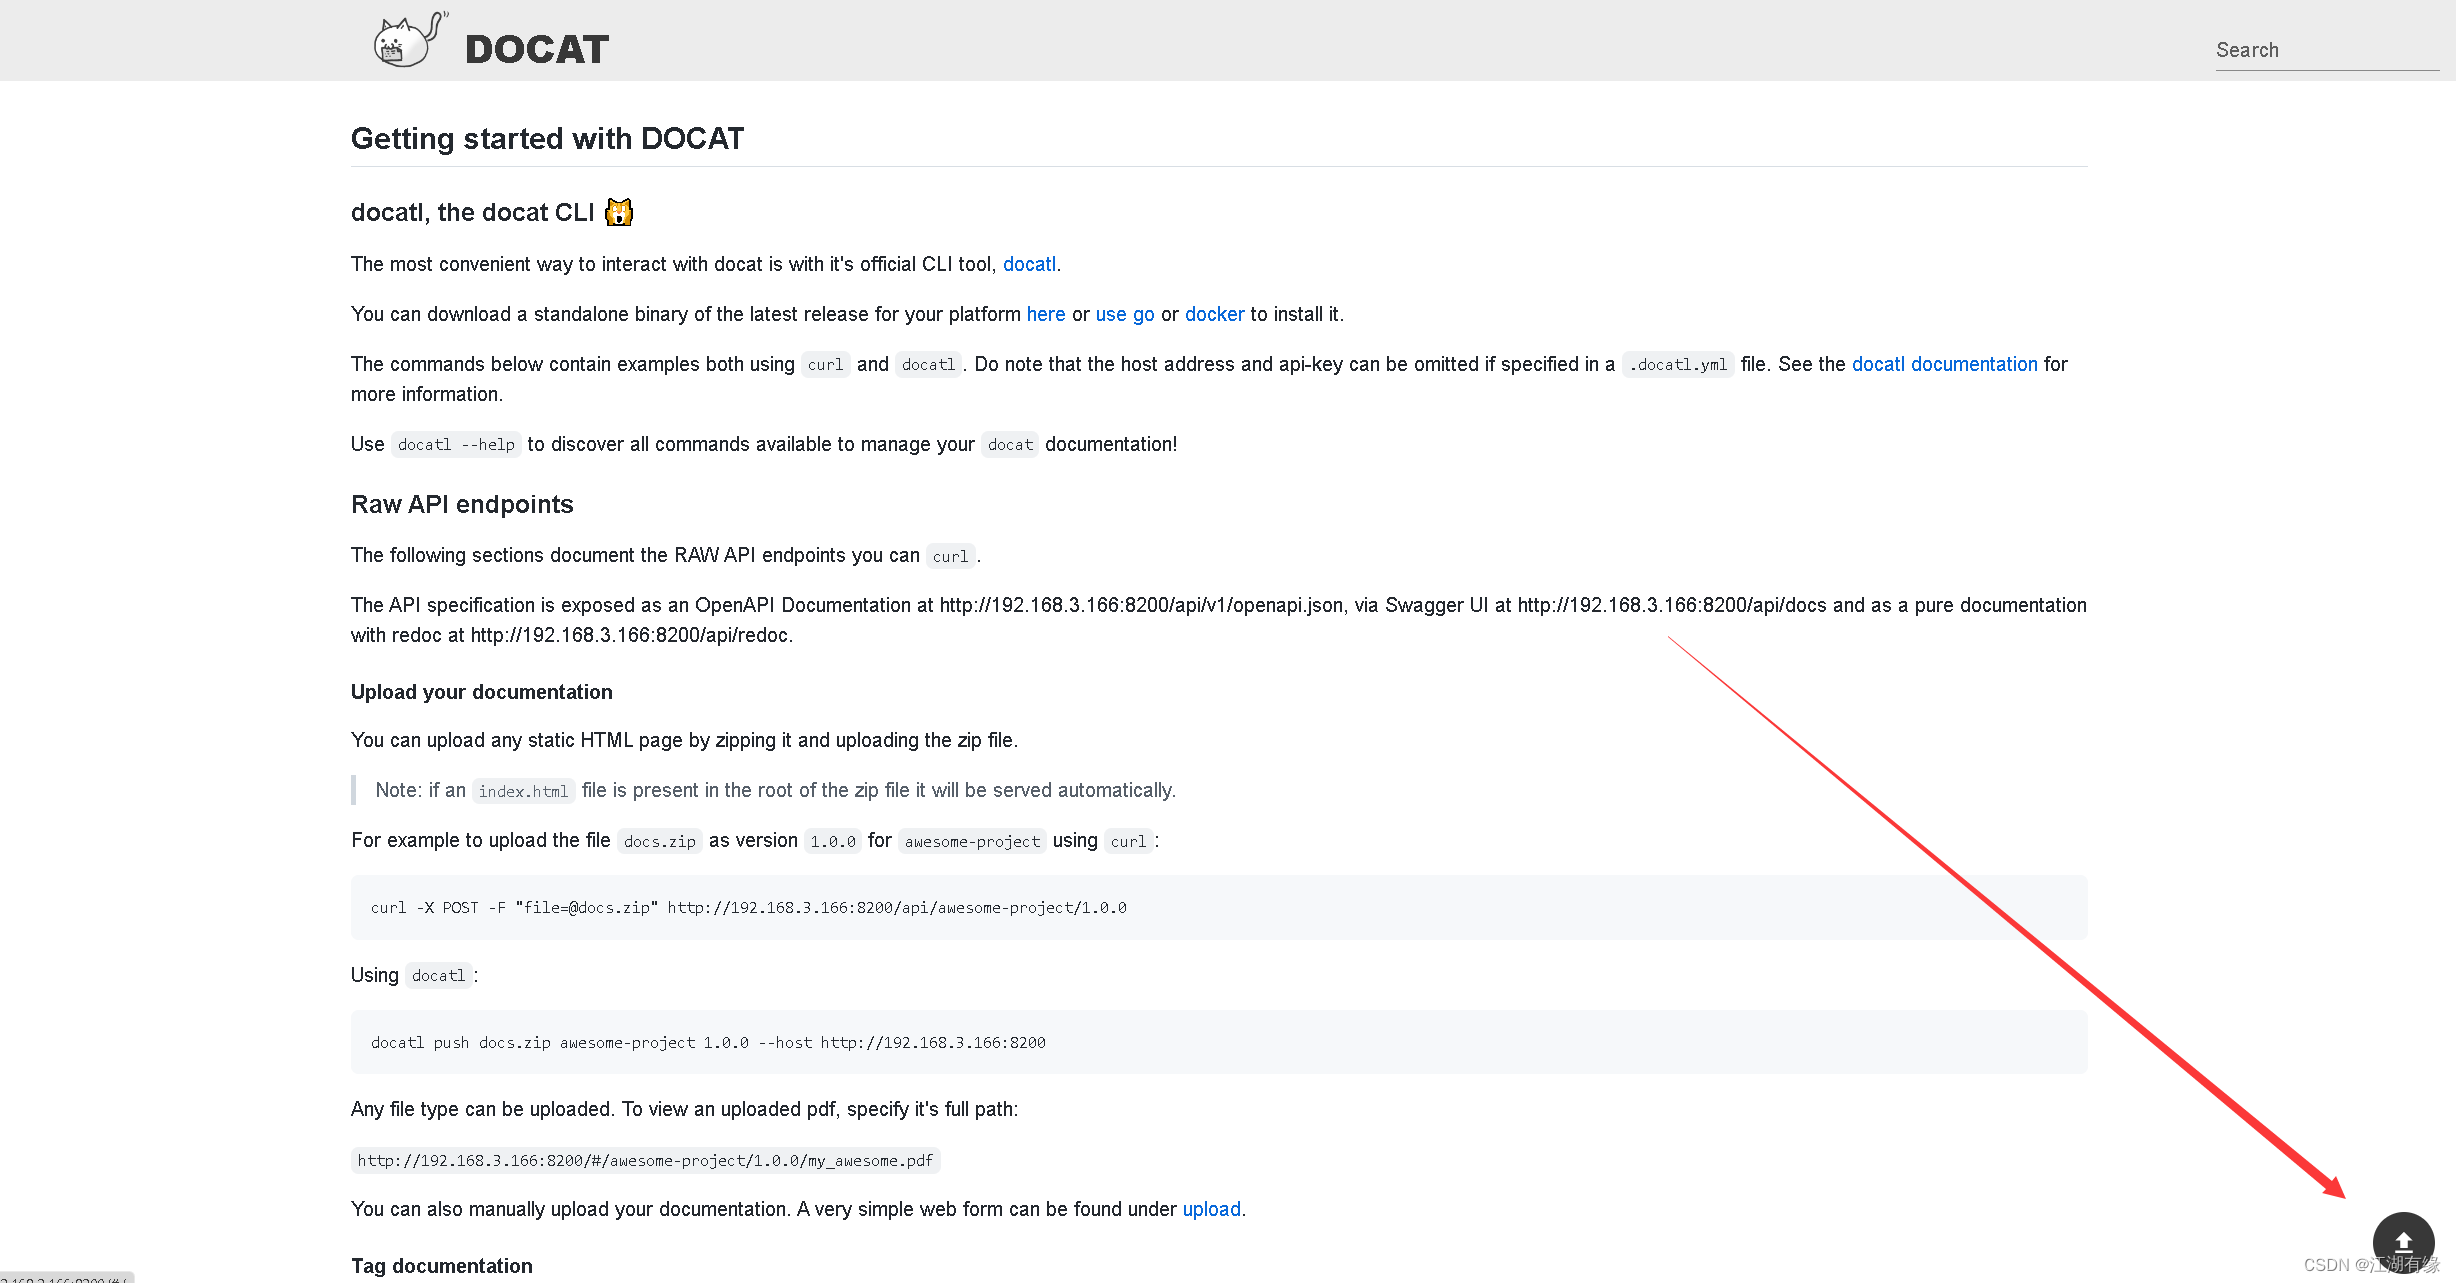Click the 'Raw API endpoints' heading
Viewport: 2456px width, 1283px height.
point(462,504)
